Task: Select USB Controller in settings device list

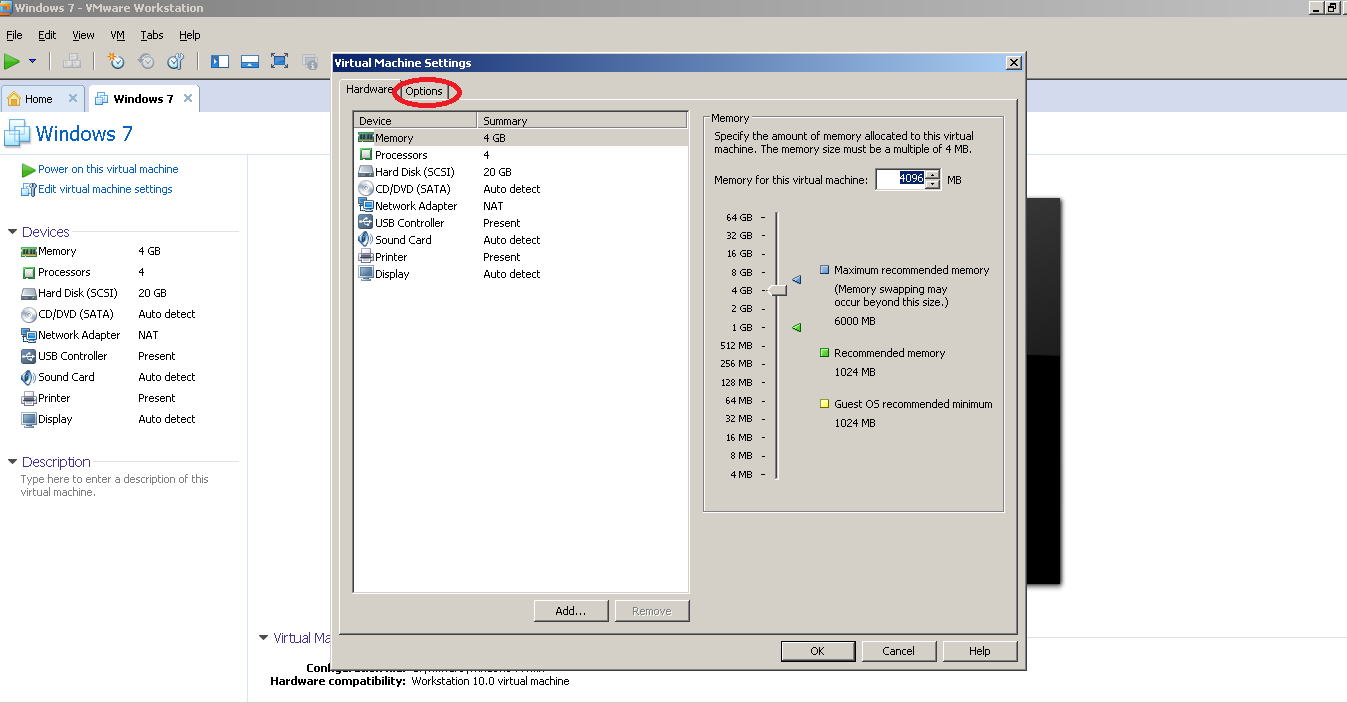Action: tap(521, 223)
